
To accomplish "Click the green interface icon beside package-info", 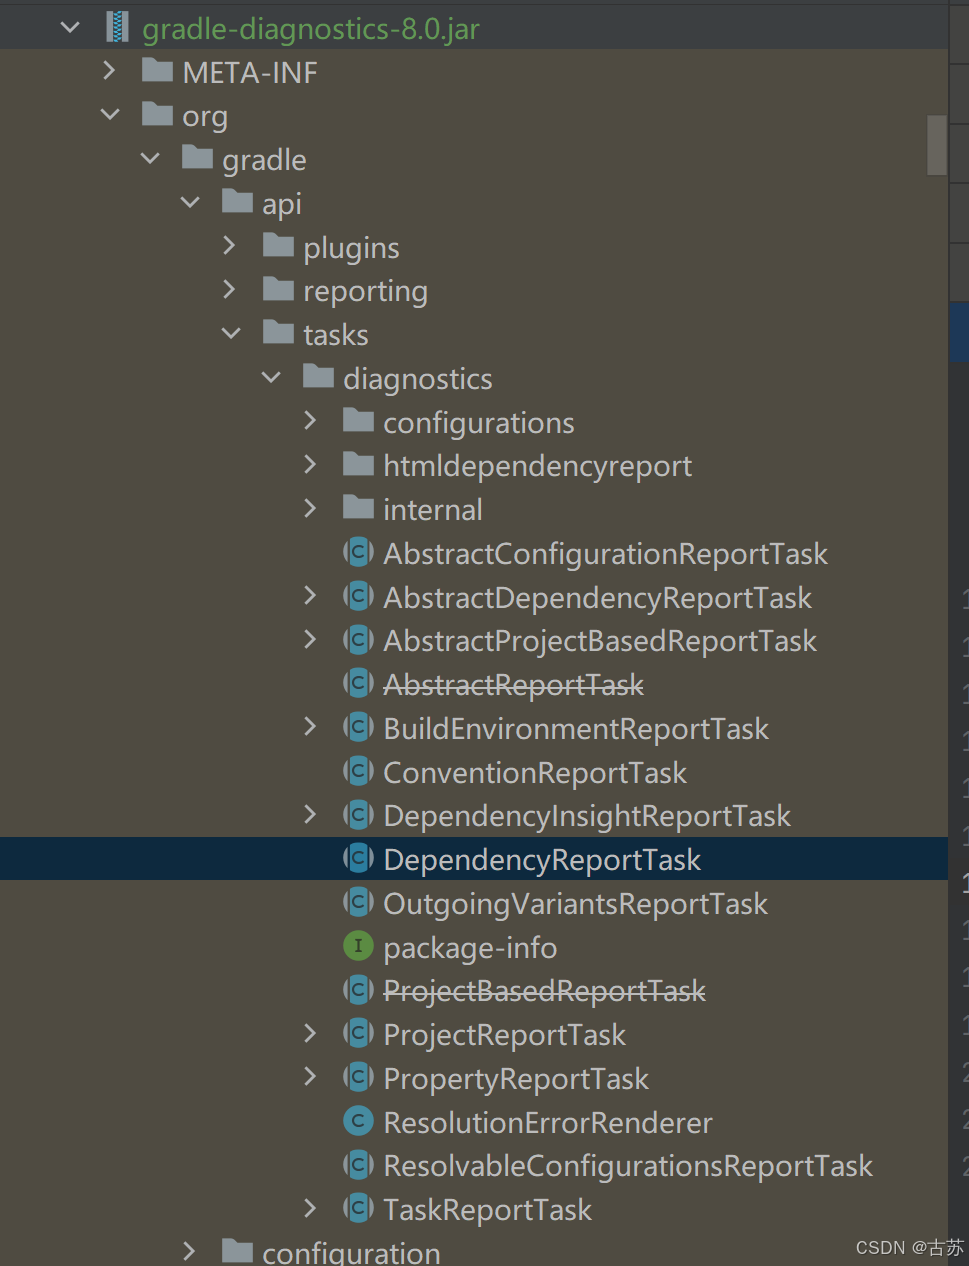I will pyautogui.click(x=358, y=946).
